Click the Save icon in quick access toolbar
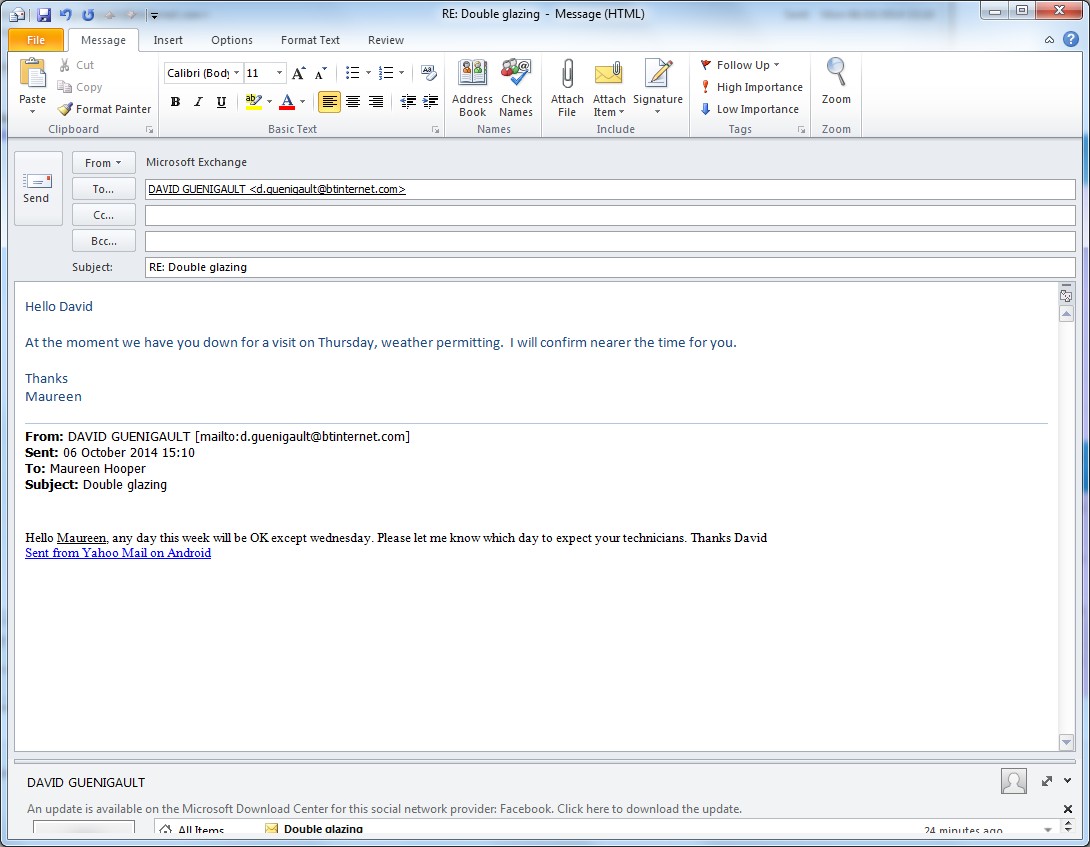This screenshot has height=847, width=1090. pyautogui.click(x=44, y=14)
